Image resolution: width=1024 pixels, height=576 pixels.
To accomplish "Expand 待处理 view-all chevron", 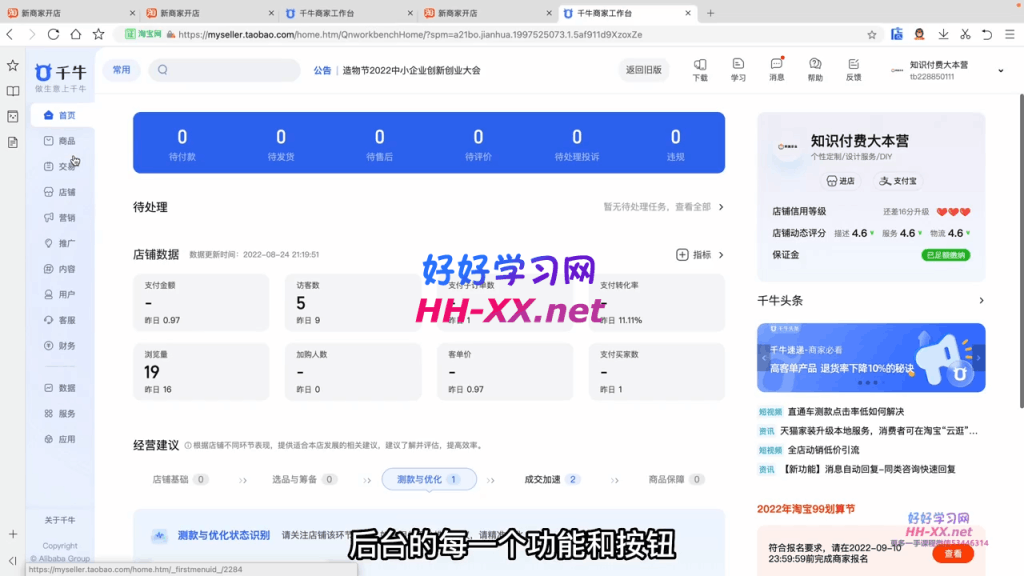I will [721, 207].
